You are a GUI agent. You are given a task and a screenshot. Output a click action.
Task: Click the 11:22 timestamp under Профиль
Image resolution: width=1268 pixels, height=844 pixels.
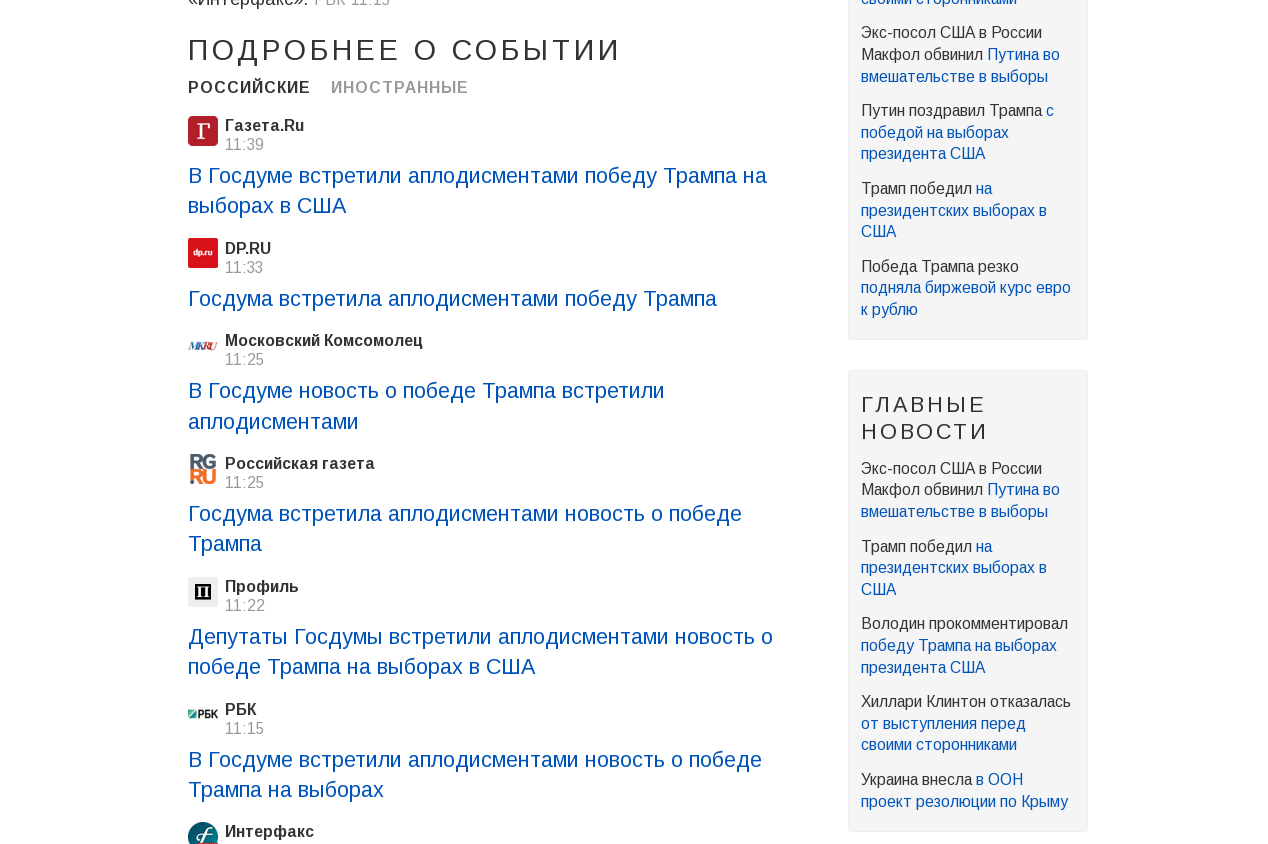pyautogui.click(x=245, y=606)
